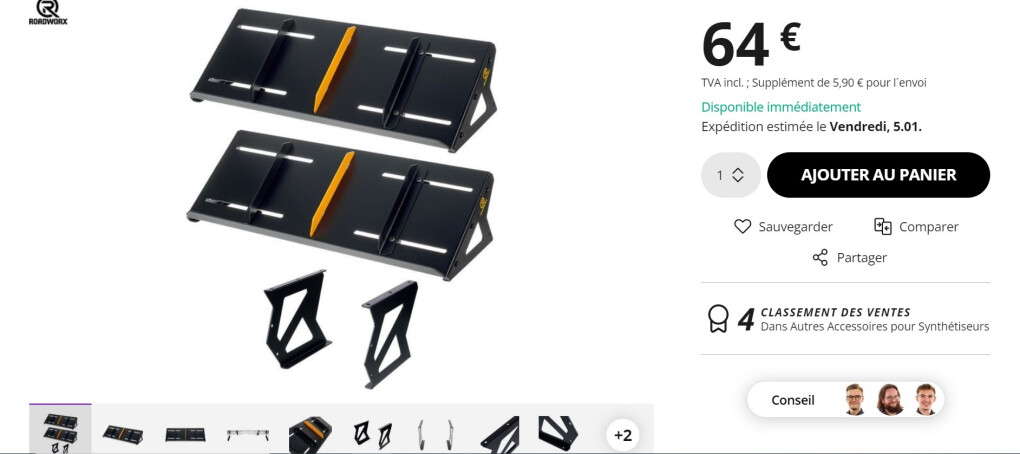Show the +2 additional product images
Screen dimensions: 1020x454
tap(623, 434)
